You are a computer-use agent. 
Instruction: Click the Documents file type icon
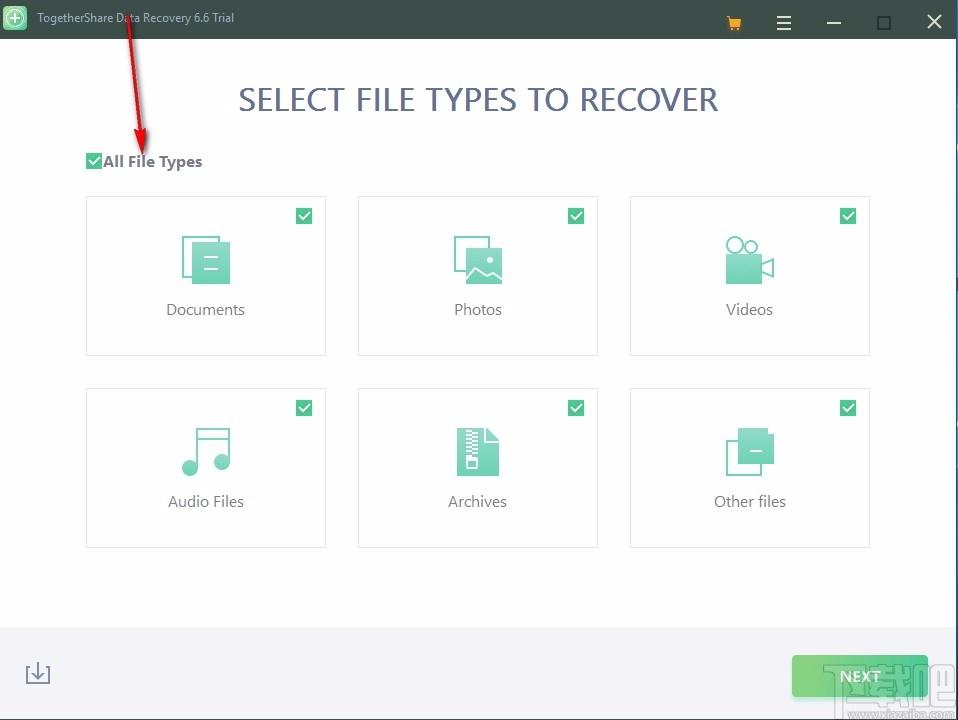point(206,260)
